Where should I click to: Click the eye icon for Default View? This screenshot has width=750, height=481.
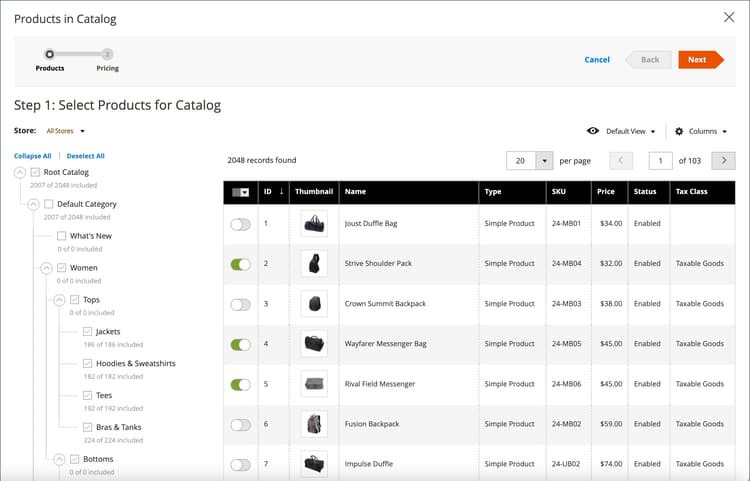(x=593, y=131)
